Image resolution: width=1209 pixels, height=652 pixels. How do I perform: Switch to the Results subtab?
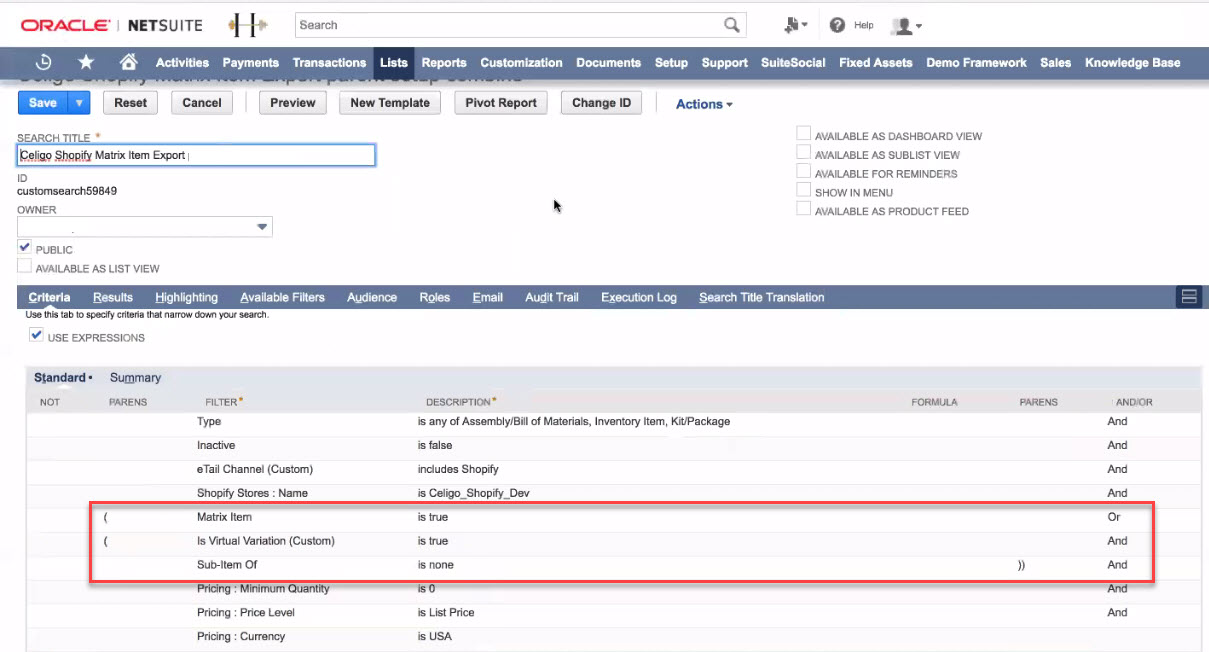tap(113, 297)
